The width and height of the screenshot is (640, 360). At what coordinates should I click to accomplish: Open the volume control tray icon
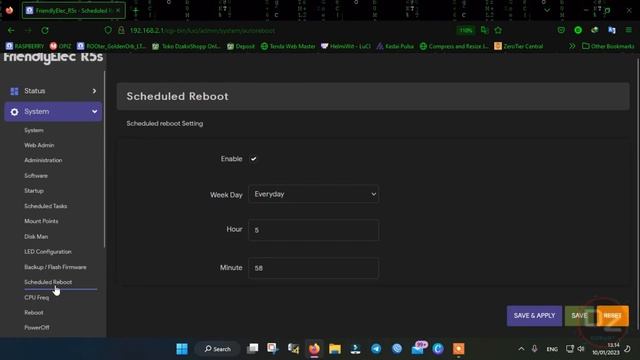point(581,349)
